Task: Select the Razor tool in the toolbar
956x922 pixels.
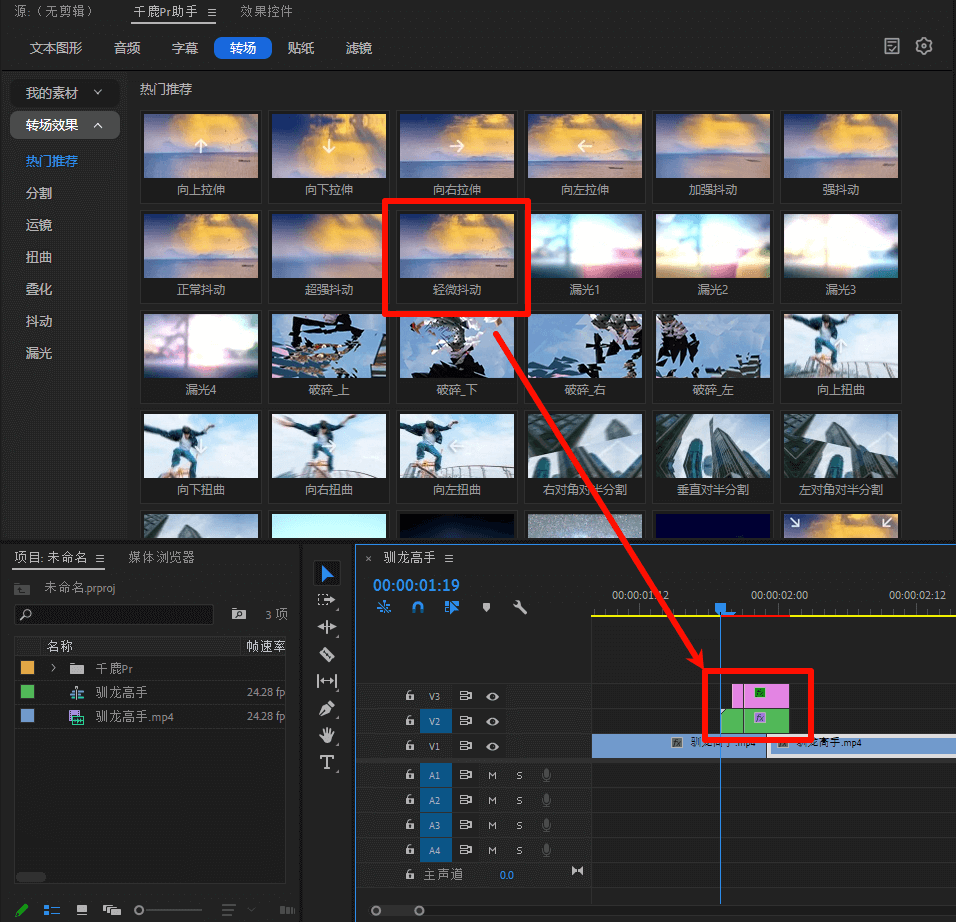Action: click(327, 654)
